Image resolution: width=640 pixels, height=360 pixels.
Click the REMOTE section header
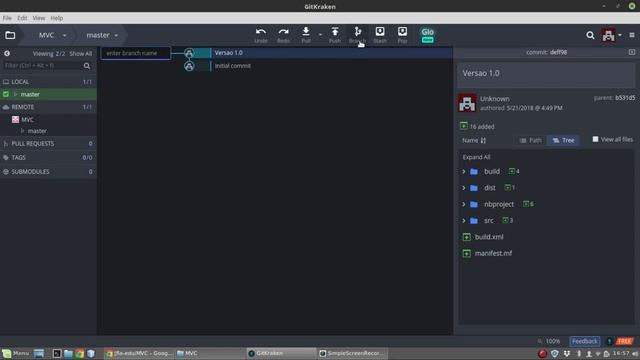coord(48,107)
